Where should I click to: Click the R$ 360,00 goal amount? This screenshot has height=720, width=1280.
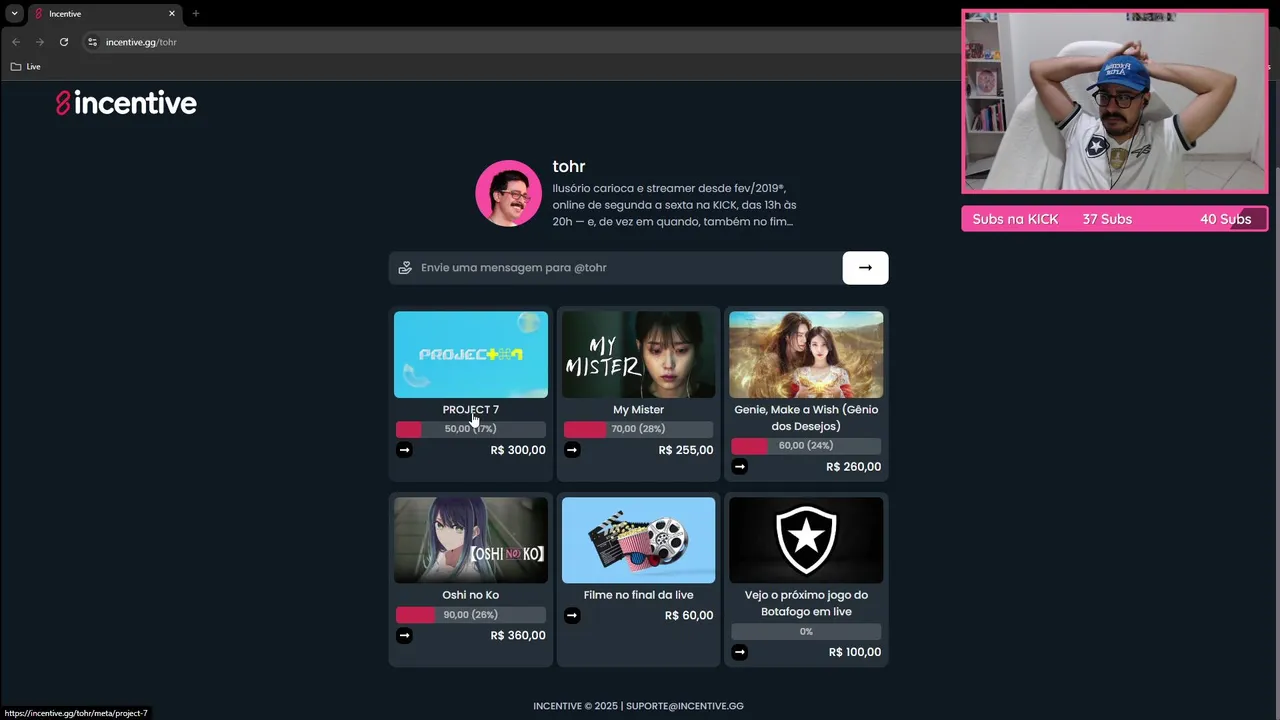(x=518, y=635)
